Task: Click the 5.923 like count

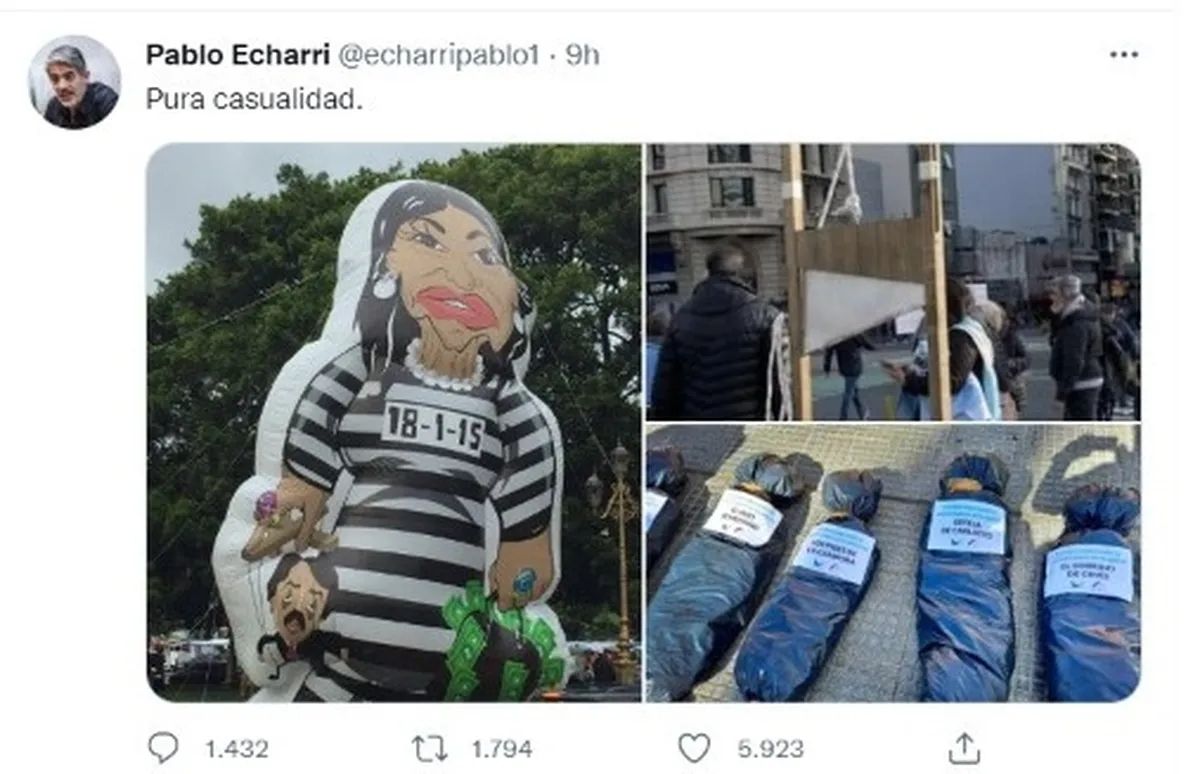Action: [770, 748]
